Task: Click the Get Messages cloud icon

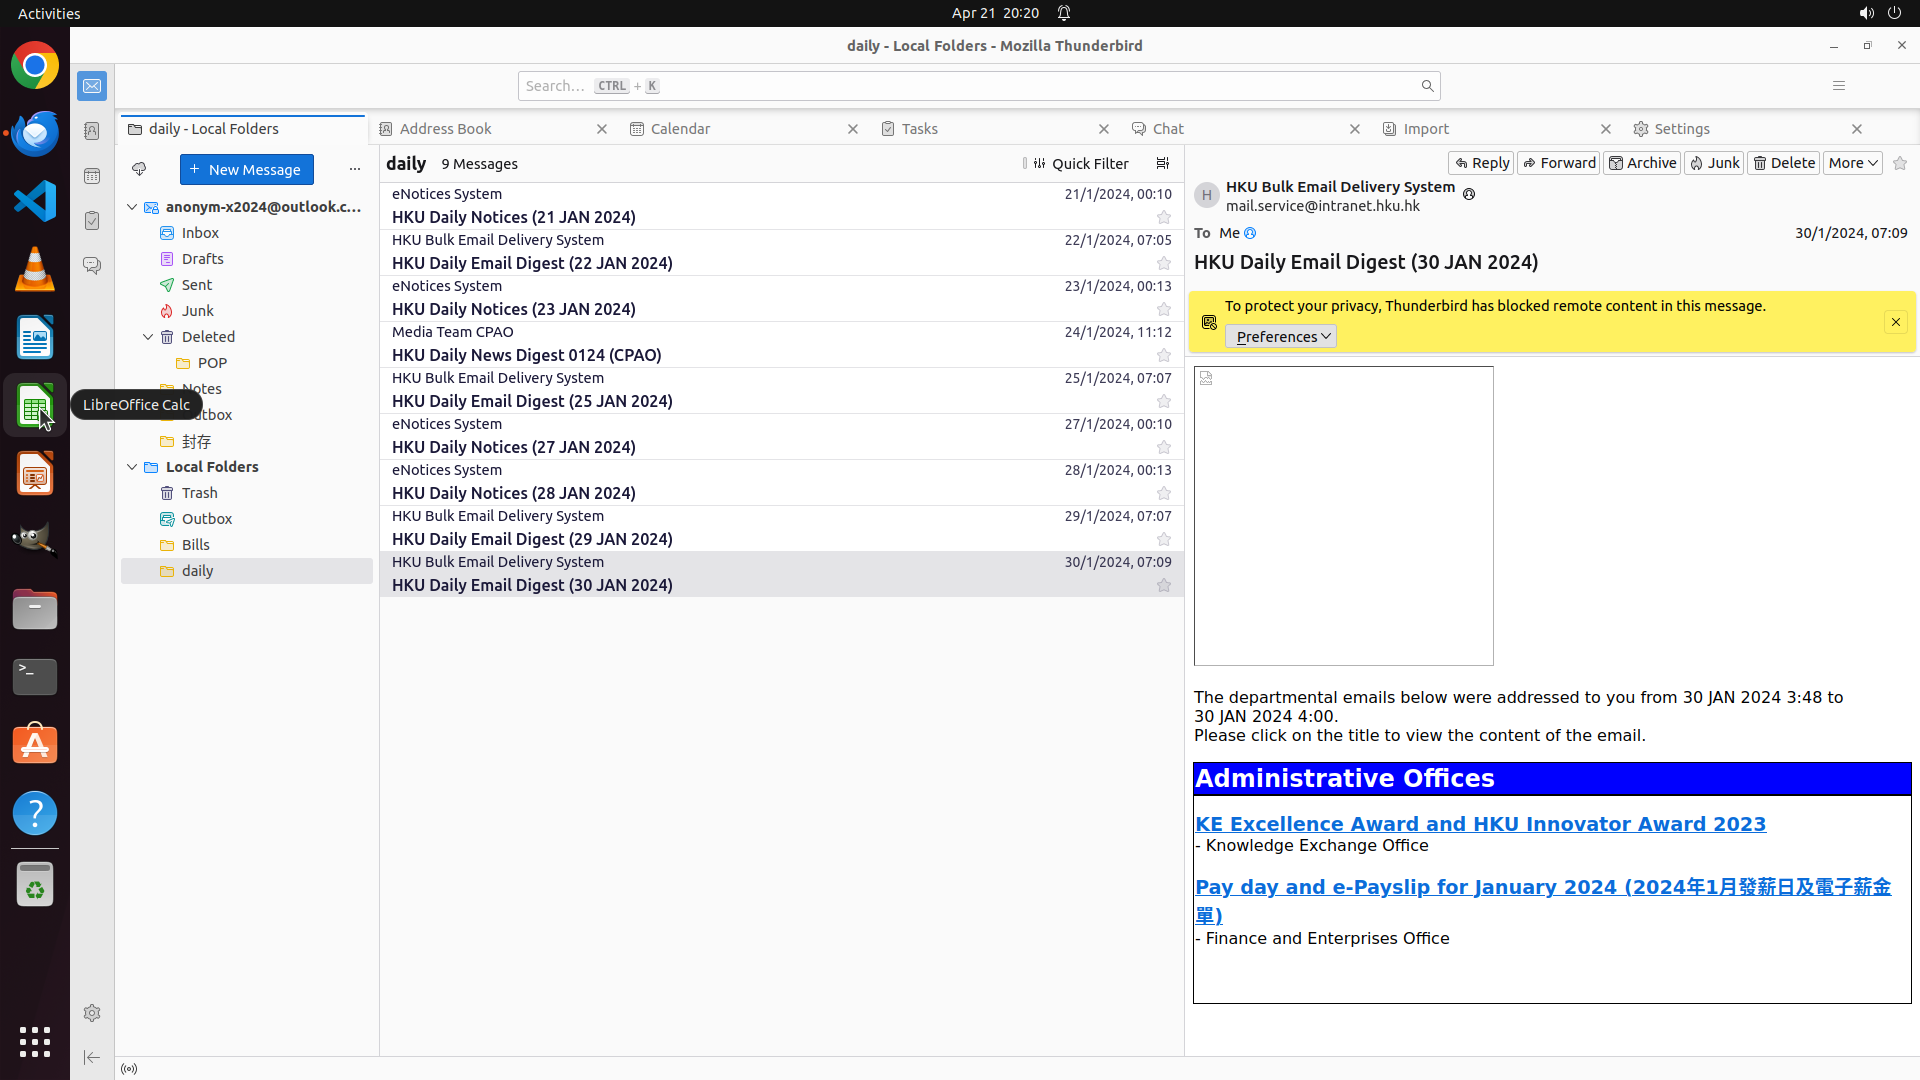Action: point(139,169)
